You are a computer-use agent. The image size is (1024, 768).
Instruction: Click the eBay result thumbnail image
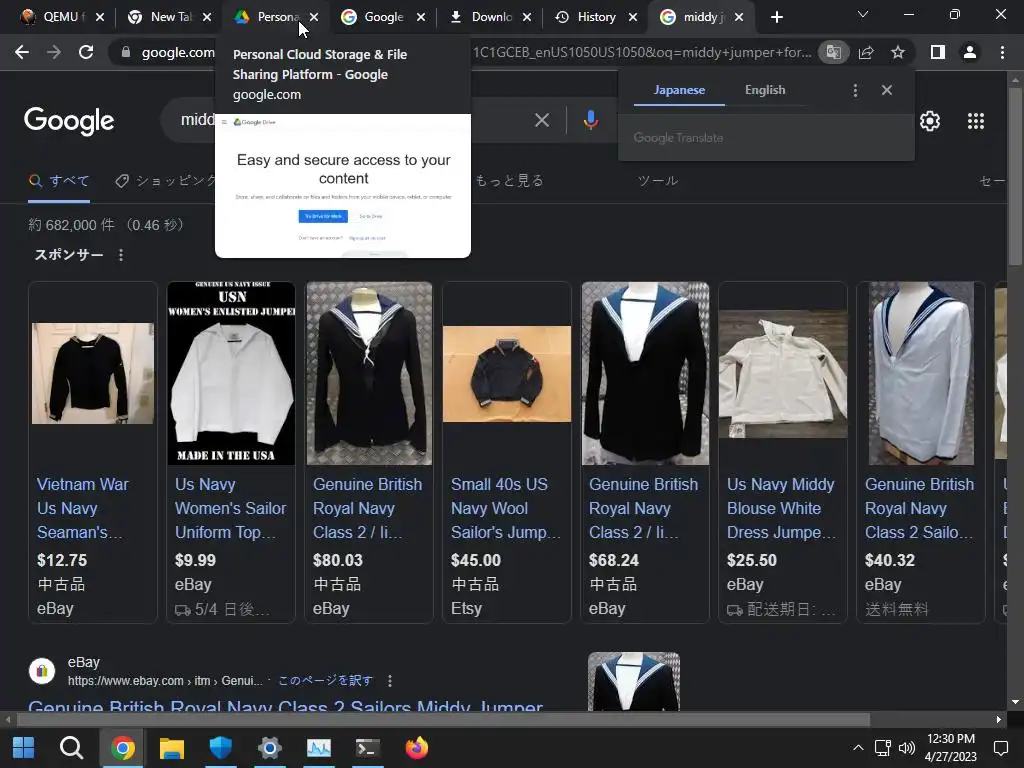pyautogui.click(x=633, y=681)
